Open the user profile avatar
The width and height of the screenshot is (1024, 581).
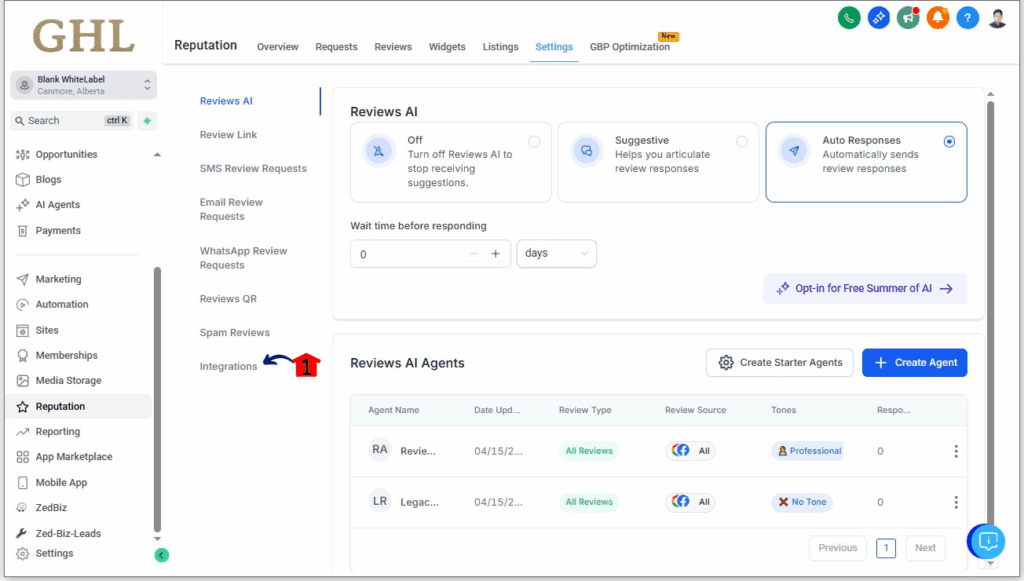[x=997, y=18]
